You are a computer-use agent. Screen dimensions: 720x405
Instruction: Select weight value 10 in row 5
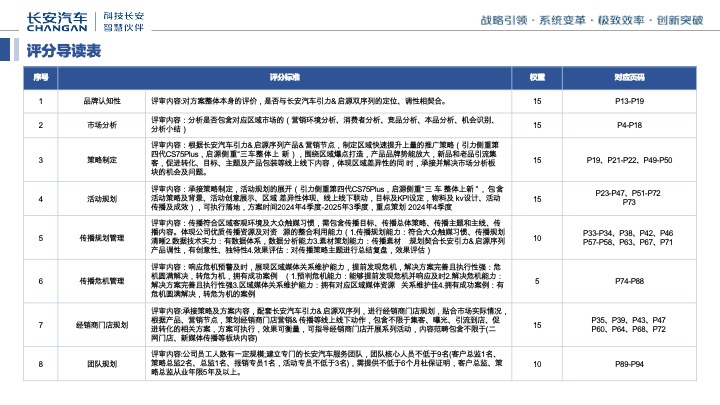(x=537, y=238)
